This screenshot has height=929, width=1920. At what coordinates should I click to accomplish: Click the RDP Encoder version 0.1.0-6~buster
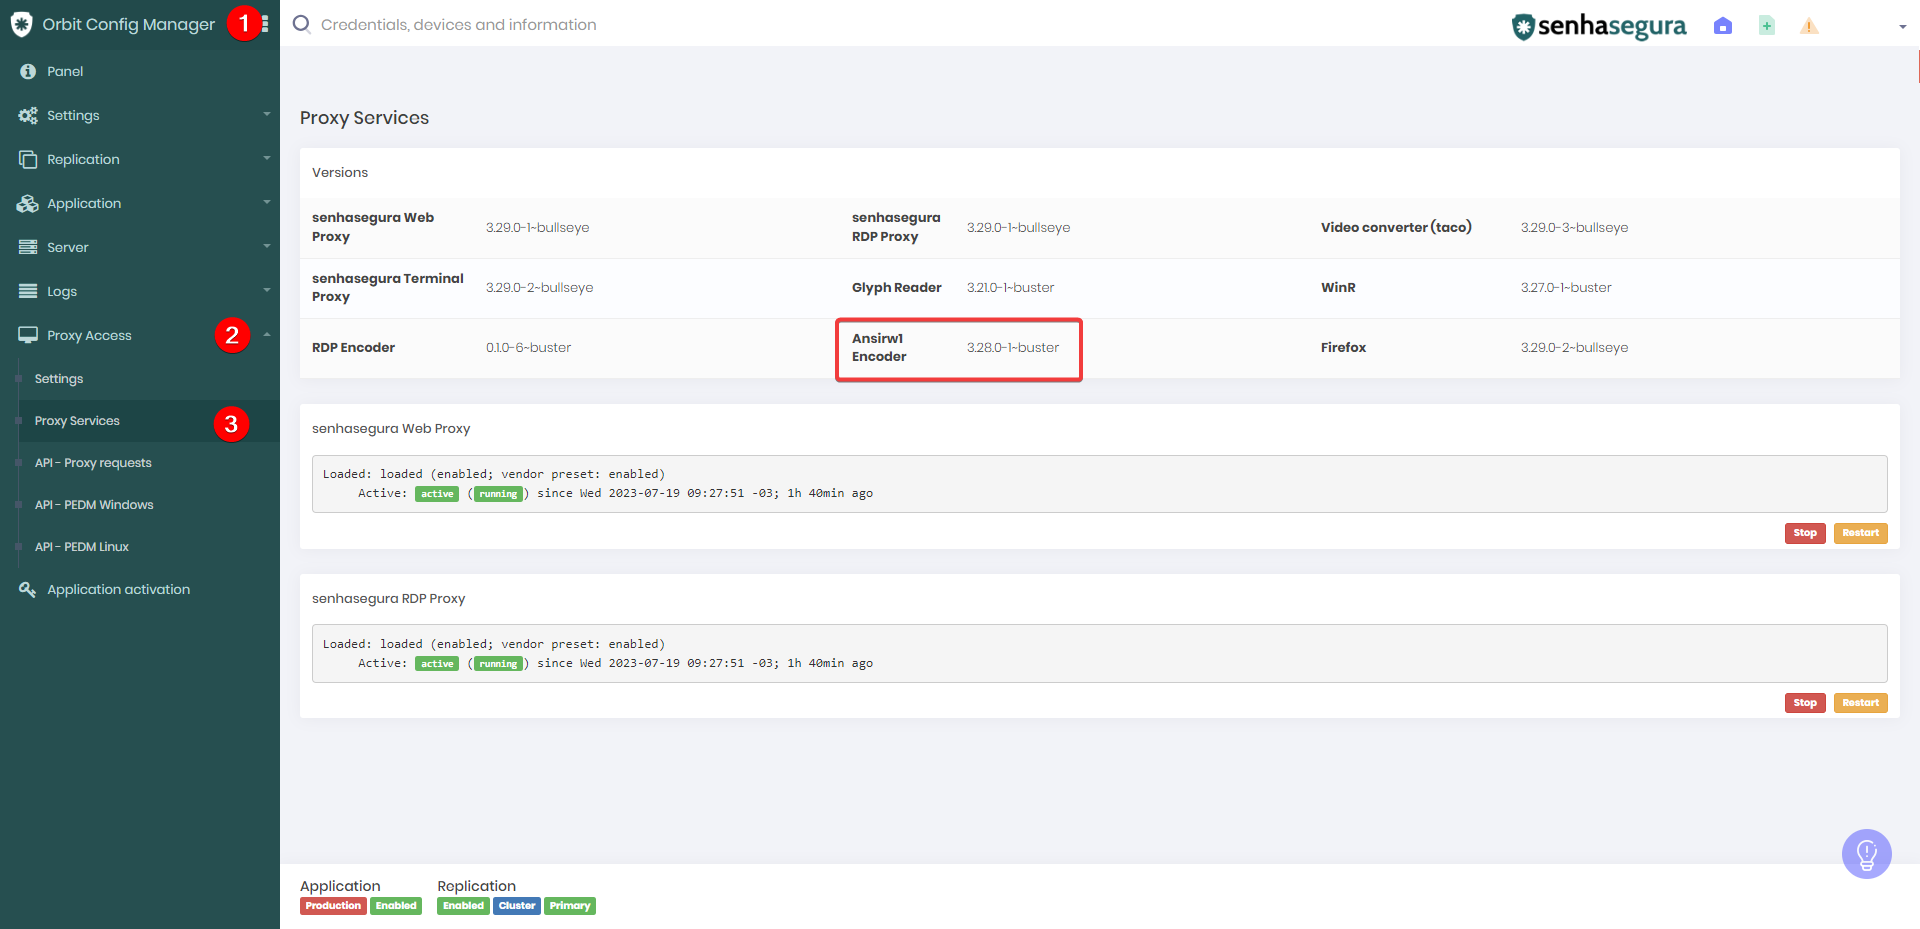[x=528, y=347]
